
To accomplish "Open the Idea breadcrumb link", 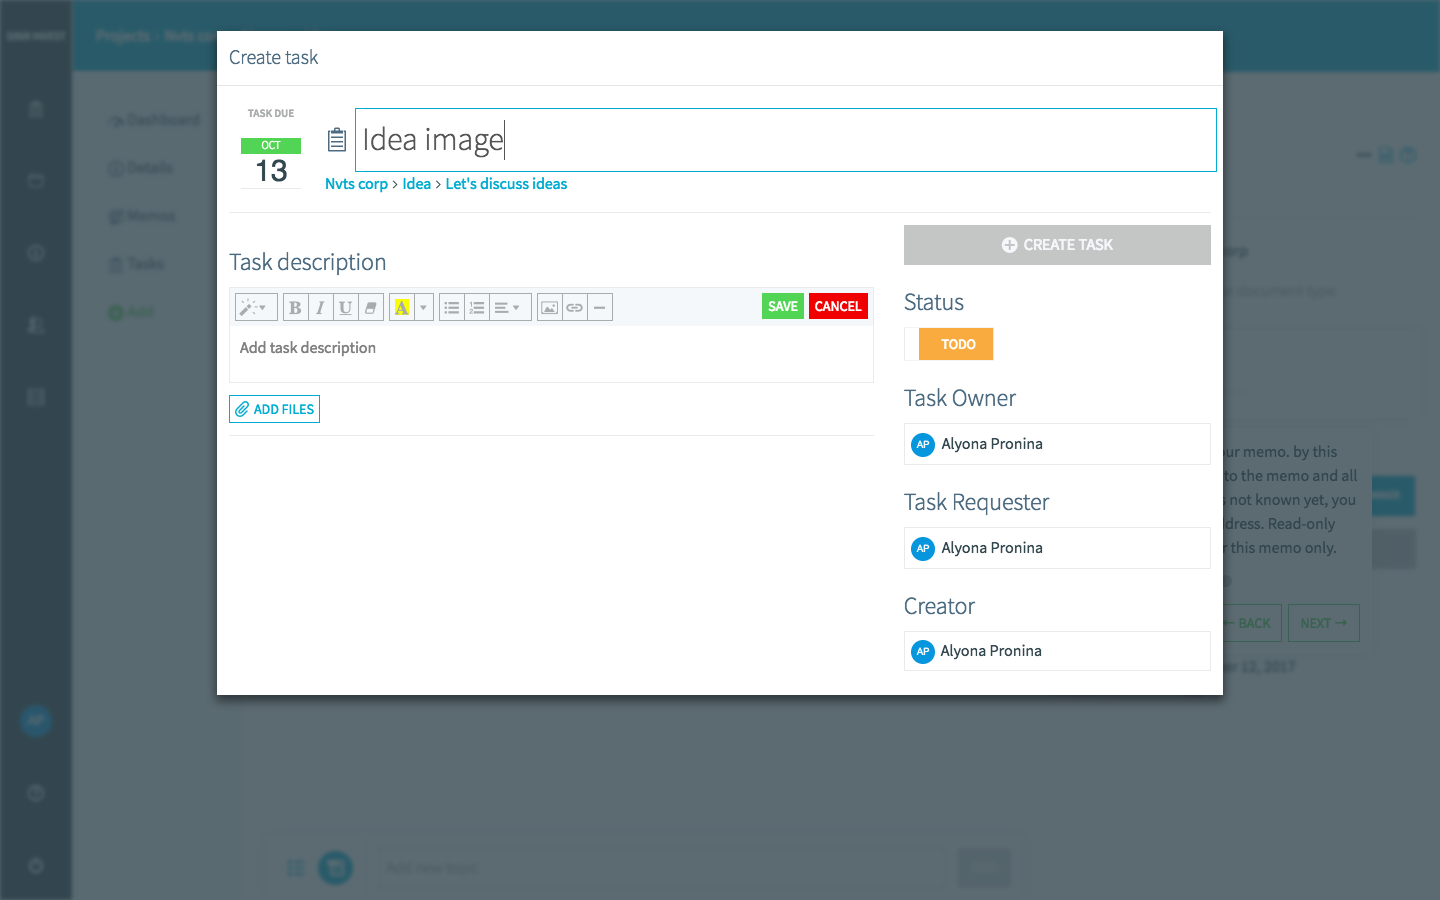I will click(x=417, y=184).
